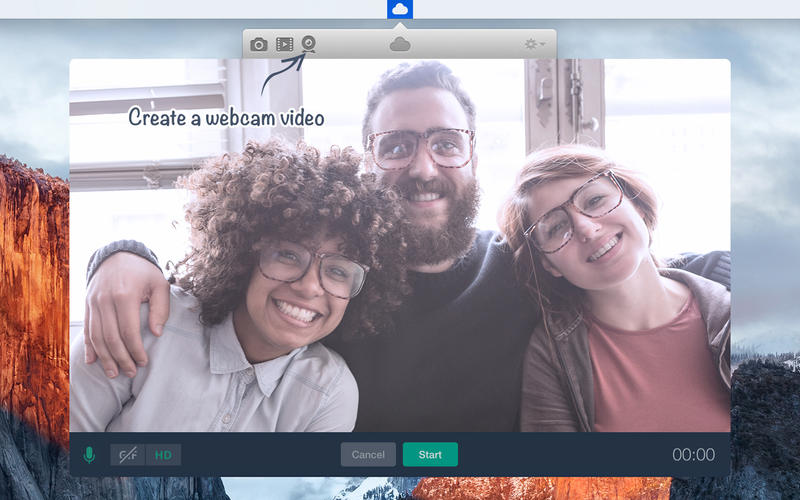Click the "Create a webcam video" caption
This screenshot has height=500, width=800.
click(226, 117)
